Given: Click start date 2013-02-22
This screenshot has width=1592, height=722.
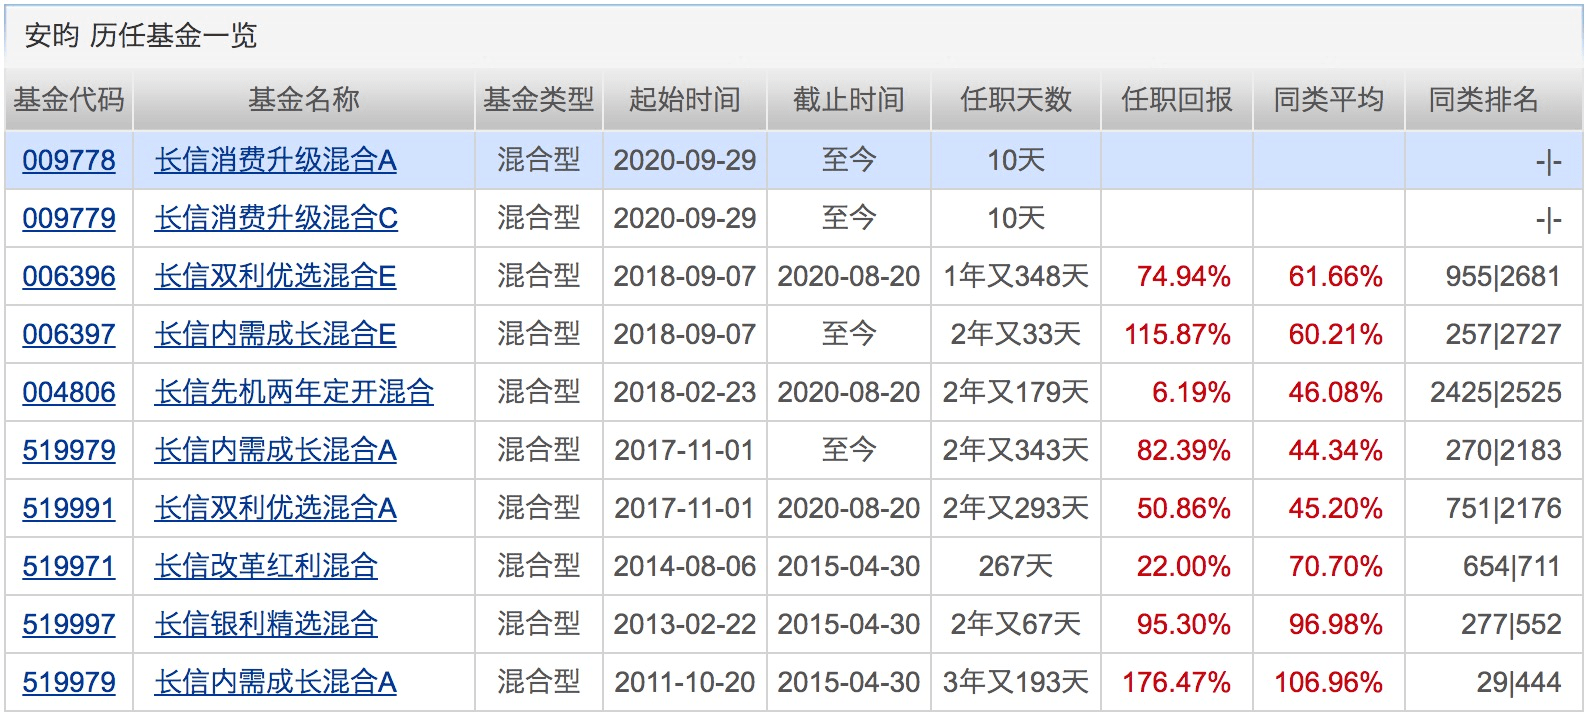Looking at the screenshot, I should [685, 624].
